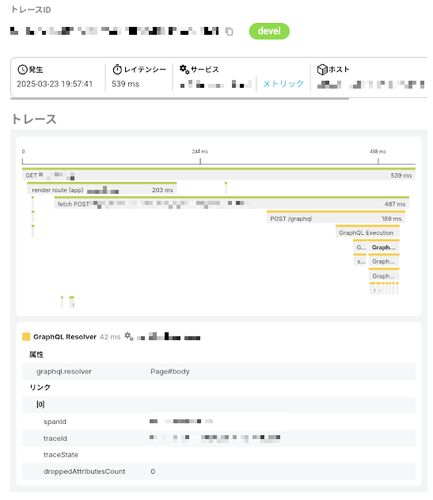
Task: Click the droppedAttributesCount row
Action: tap(219, 471)
